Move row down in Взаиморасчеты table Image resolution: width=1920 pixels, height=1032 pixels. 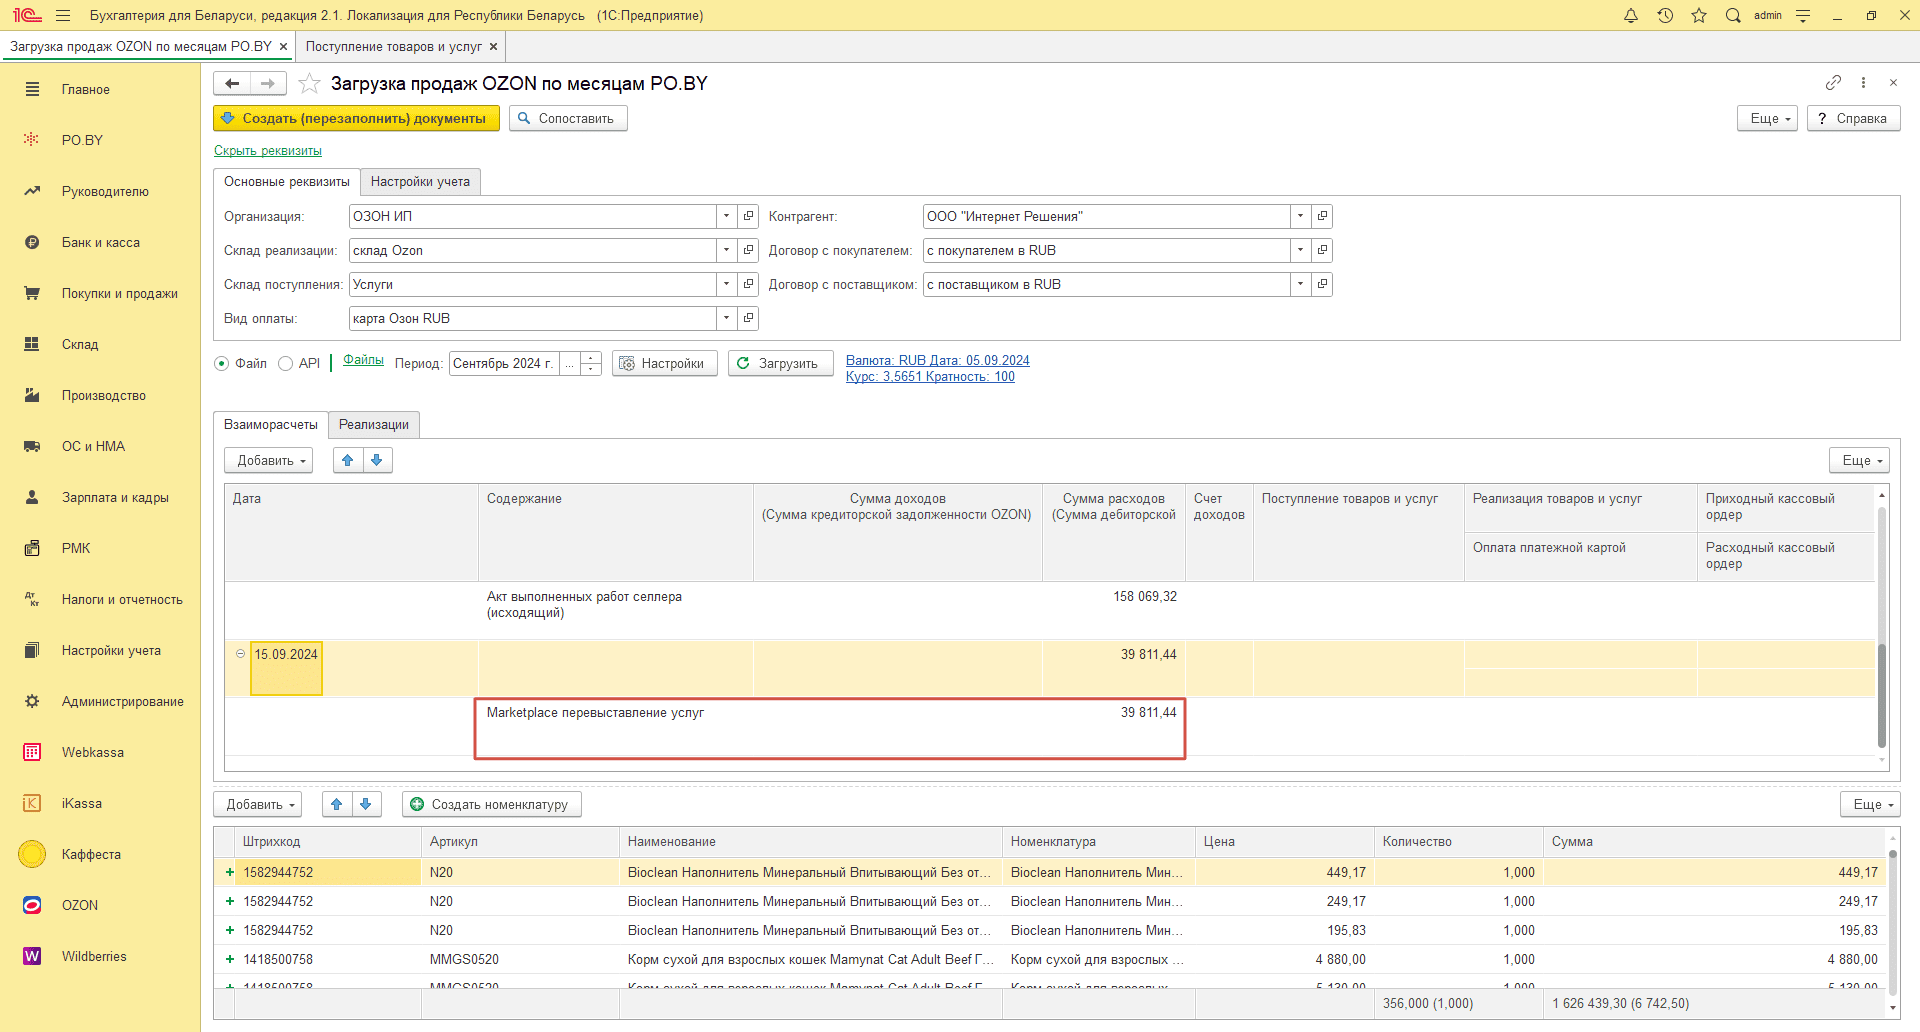click(x=377, y=460)
